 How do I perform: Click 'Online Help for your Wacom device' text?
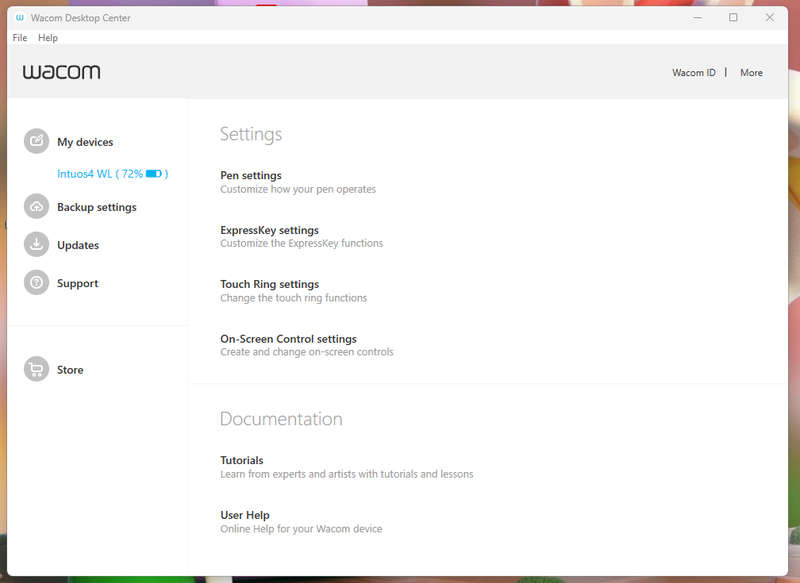point(301,529)
